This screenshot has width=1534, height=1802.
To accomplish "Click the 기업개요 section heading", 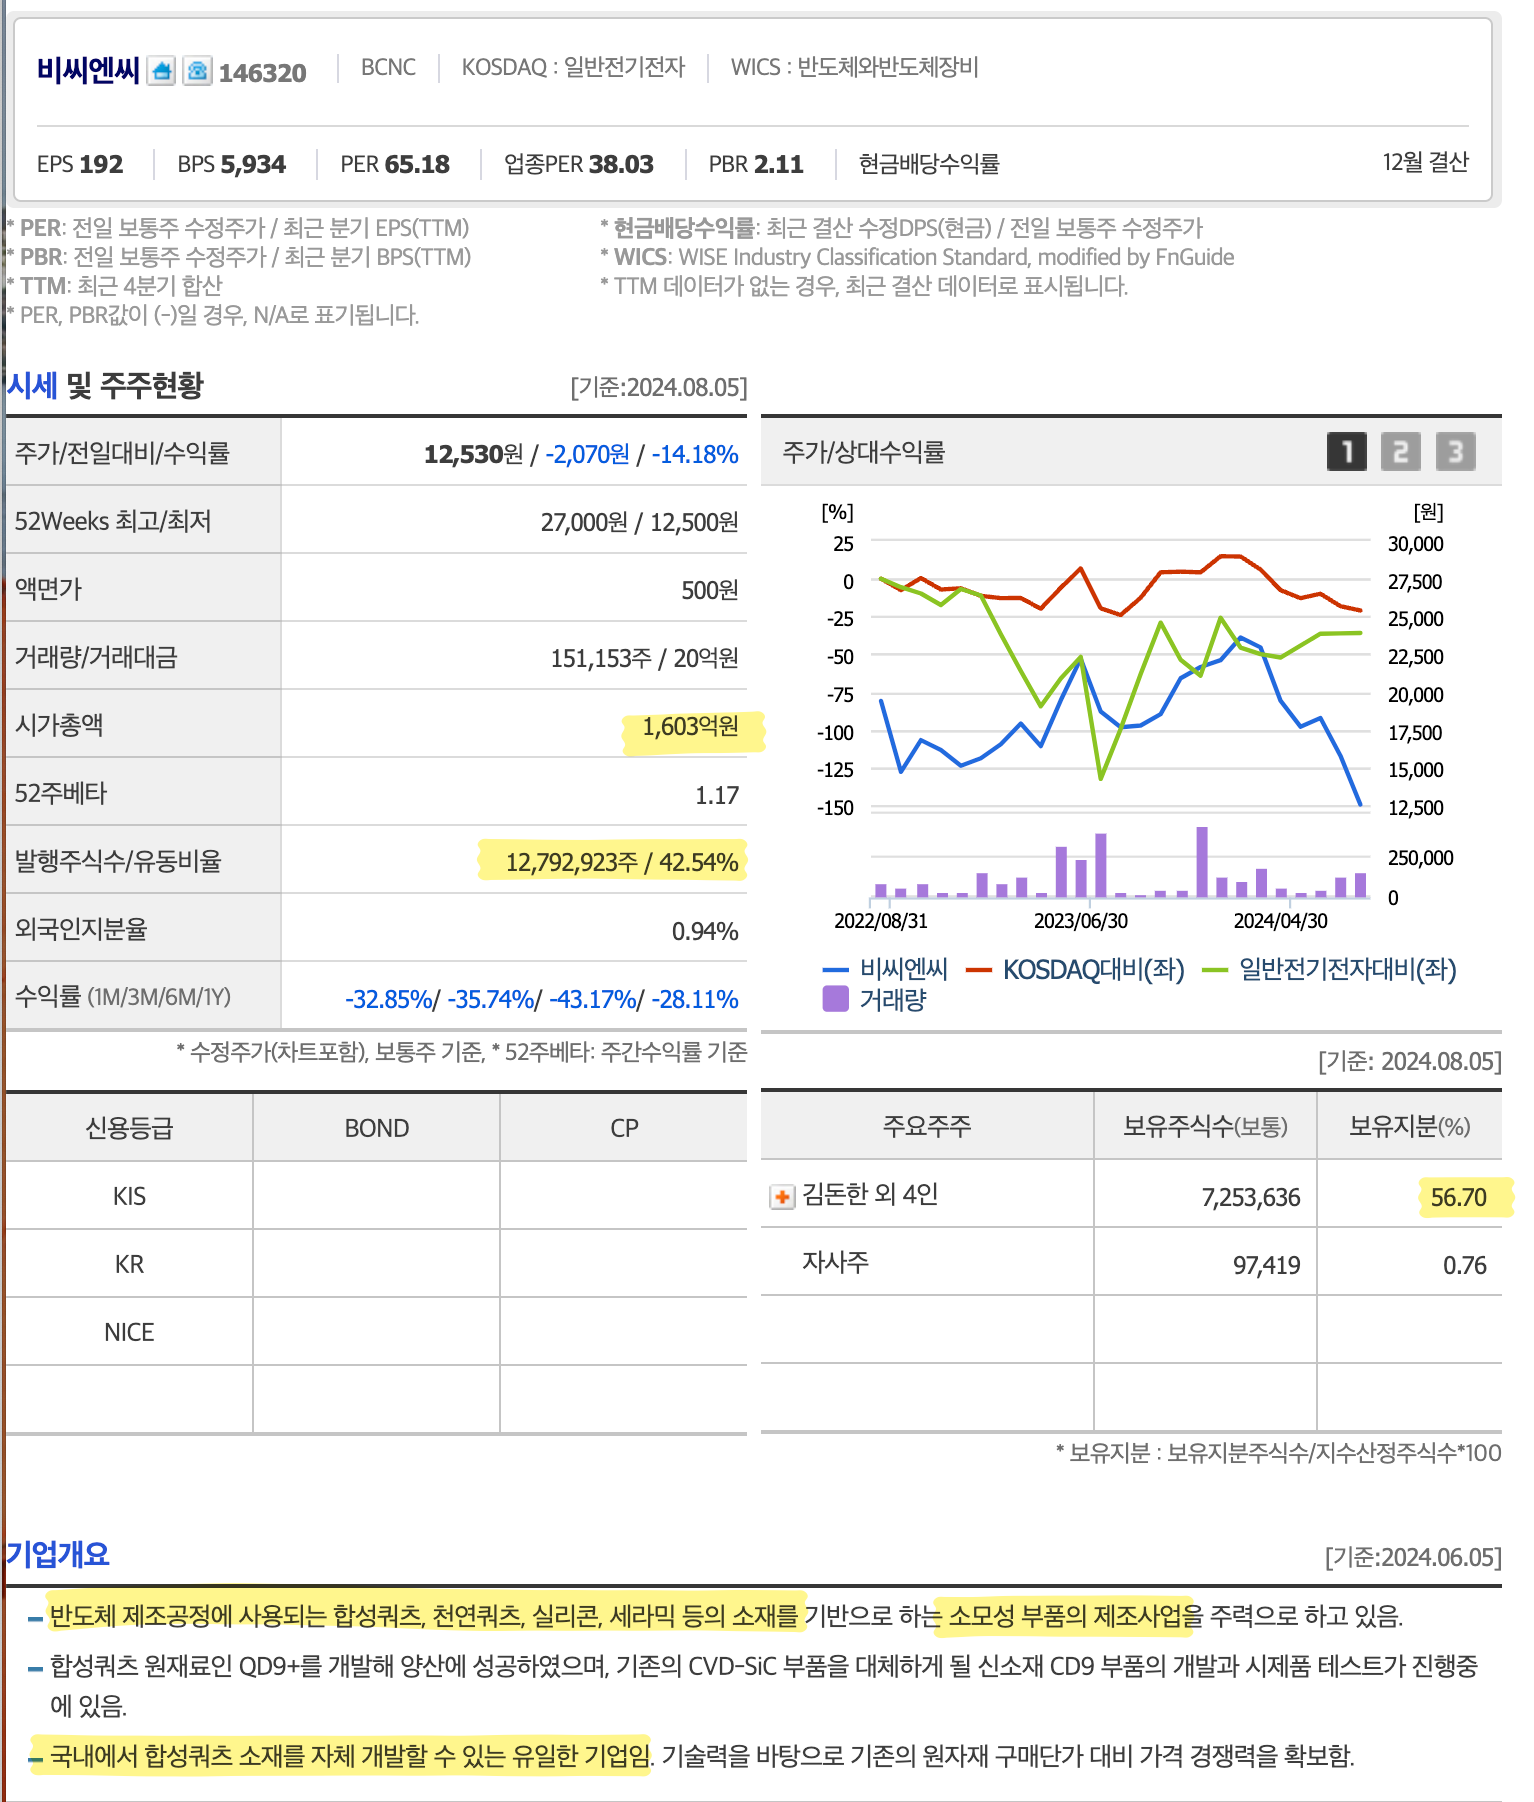I will (58, 1554).
